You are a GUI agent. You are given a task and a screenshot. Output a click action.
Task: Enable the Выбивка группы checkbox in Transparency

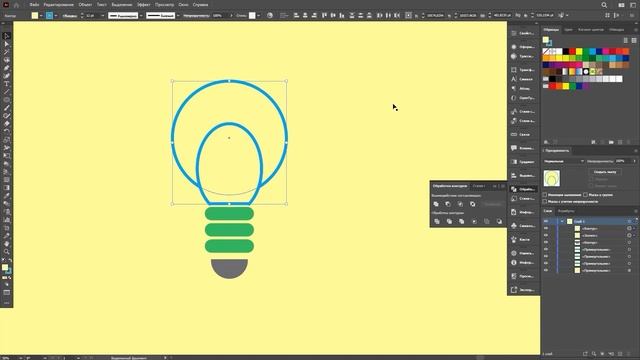click(586, 195)
